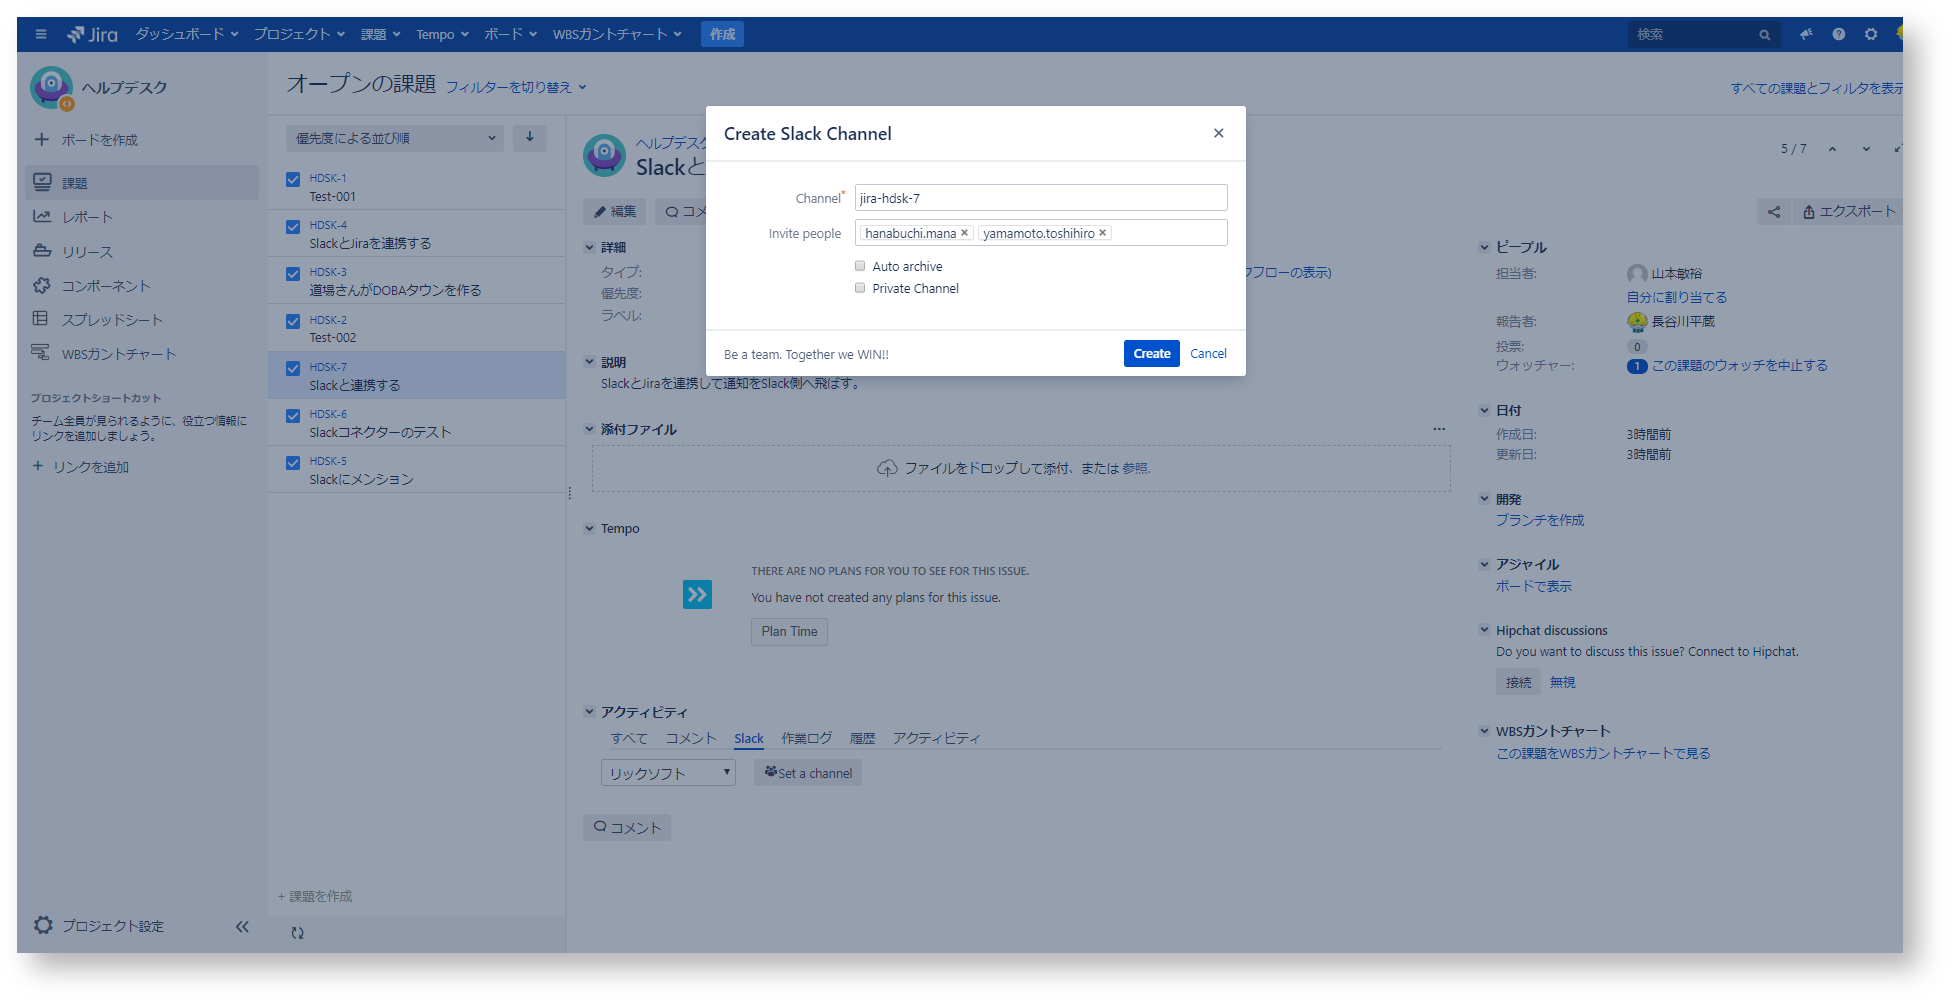Click Cancel in the dialog

pos(1208,354)
